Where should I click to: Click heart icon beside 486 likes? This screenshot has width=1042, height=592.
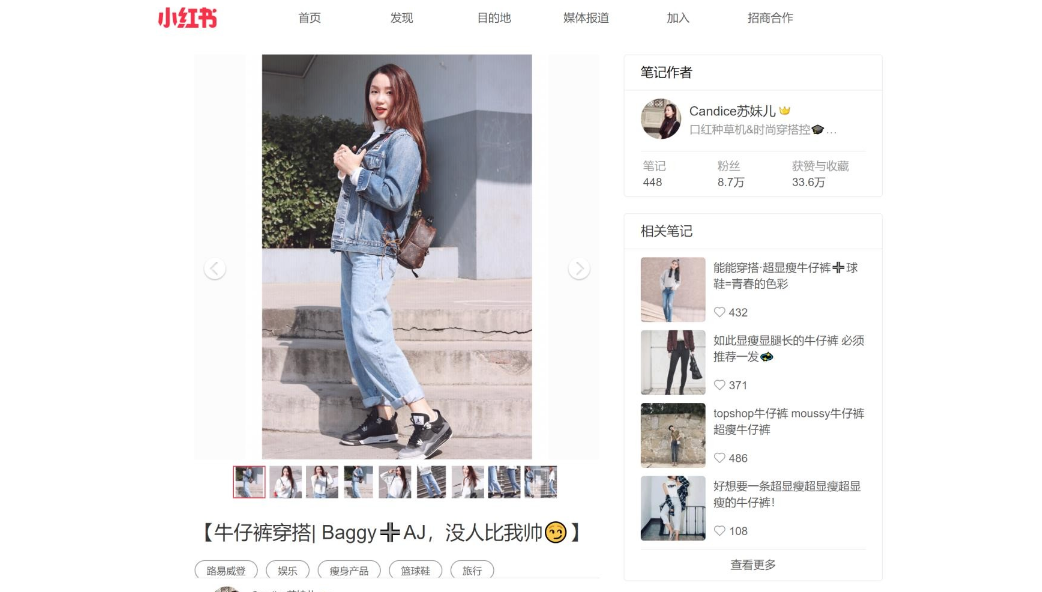719,458
